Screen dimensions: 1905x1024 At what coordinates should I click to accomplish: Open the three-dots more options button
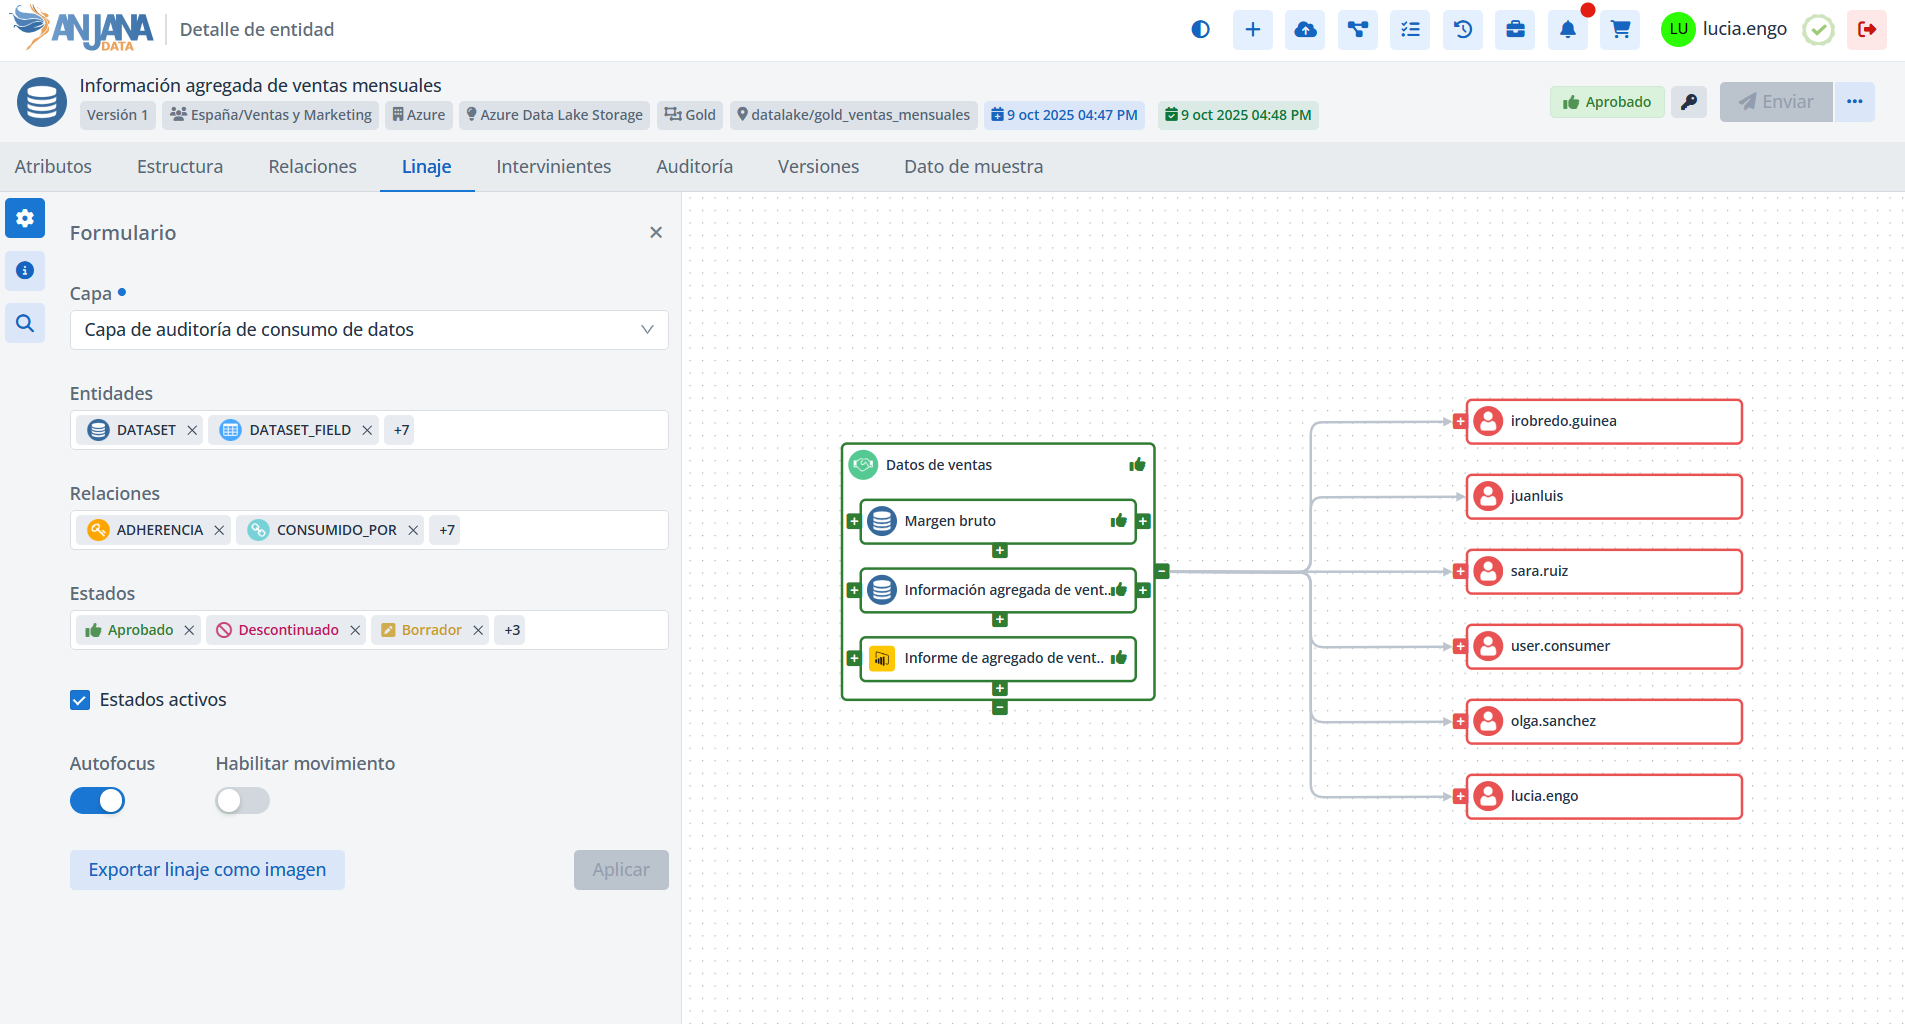(x=1854, y=102)
